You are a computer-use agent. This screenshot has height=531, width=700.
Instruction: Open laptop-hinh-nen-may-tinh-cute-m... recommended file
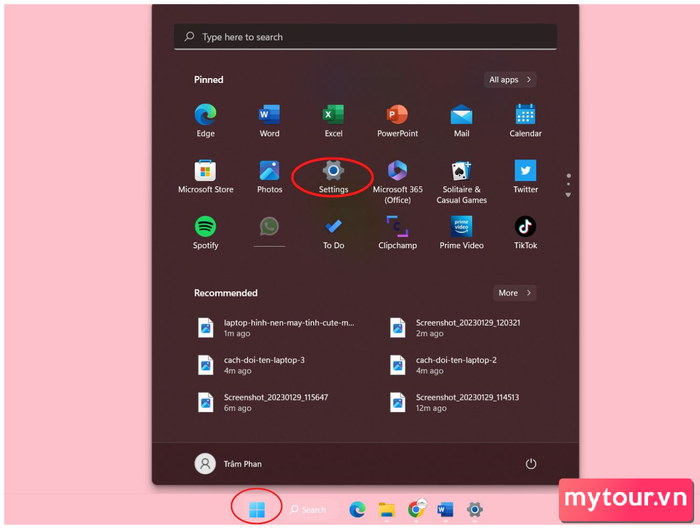tap(276, 328)
